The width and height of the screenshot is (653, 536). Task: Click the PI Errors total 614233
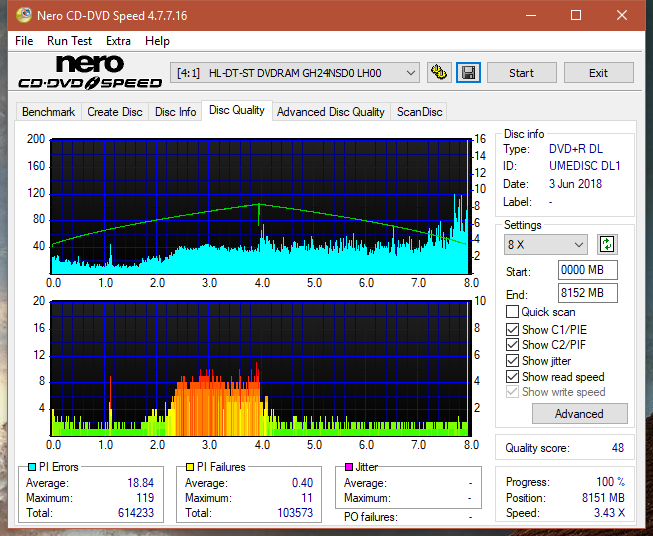click(136, 512)
